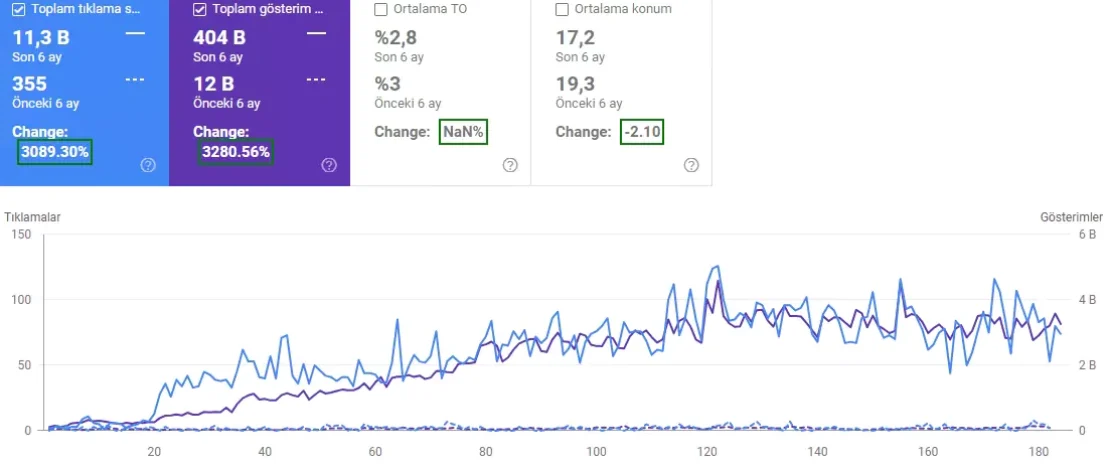Enable the Ortalama TO checkbox
Screen dimensions: 1109x466
(x=381, y=10)
